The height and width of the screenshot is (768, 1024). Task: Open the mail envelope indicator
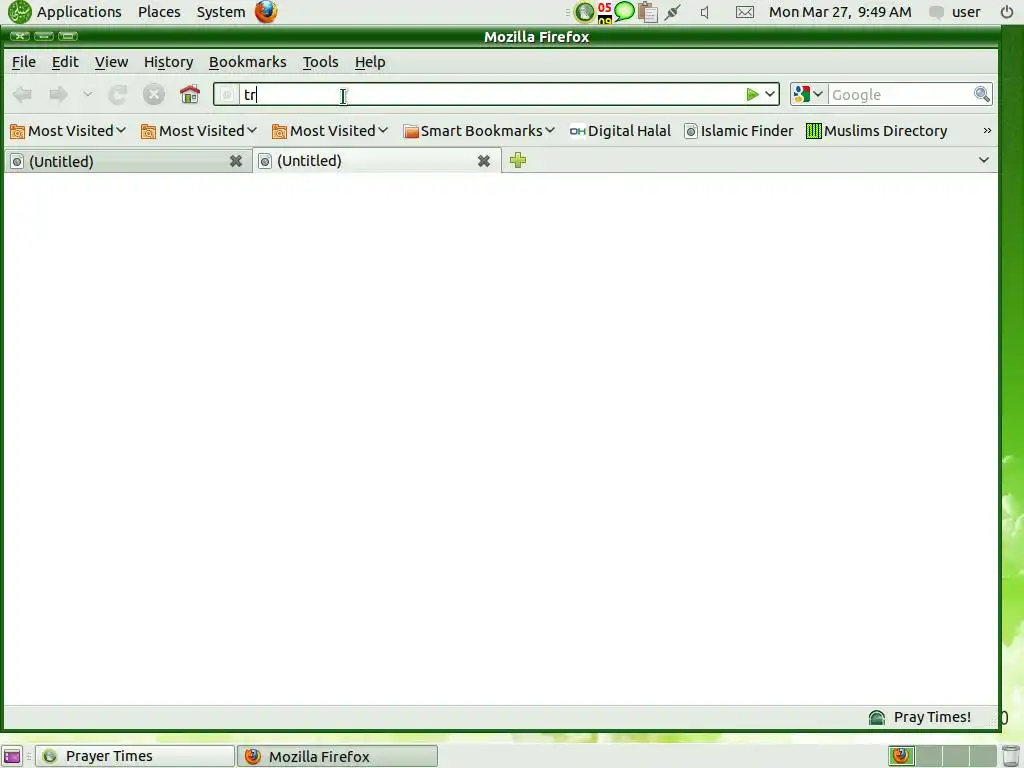(x=744, y=12)
